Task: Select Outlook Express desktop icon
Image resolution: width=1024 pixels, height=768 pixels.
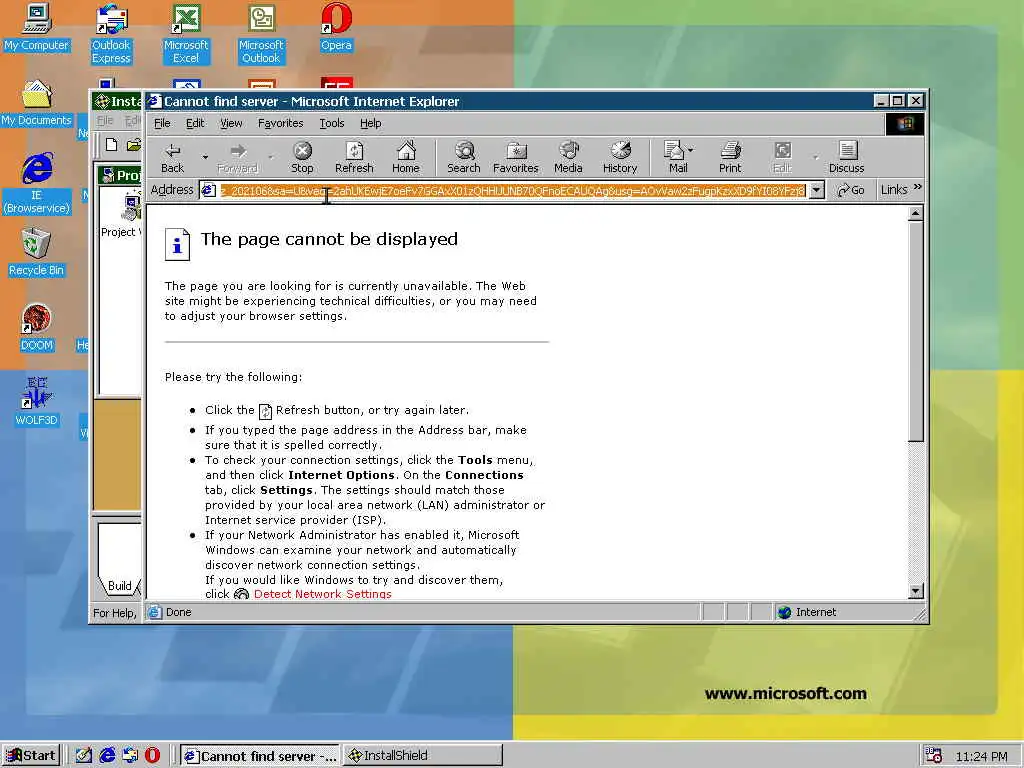Action: coord(111,34)
